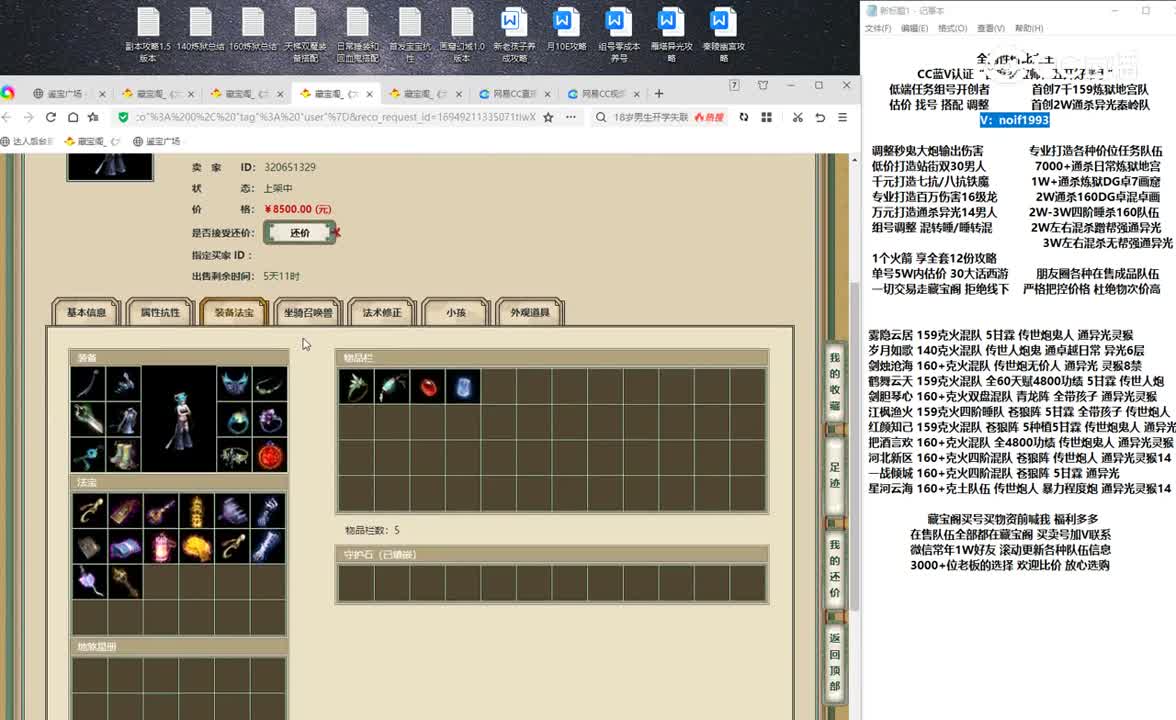Click the necklace equipment slot icon
1176x720 pixels.
[270, 383]
